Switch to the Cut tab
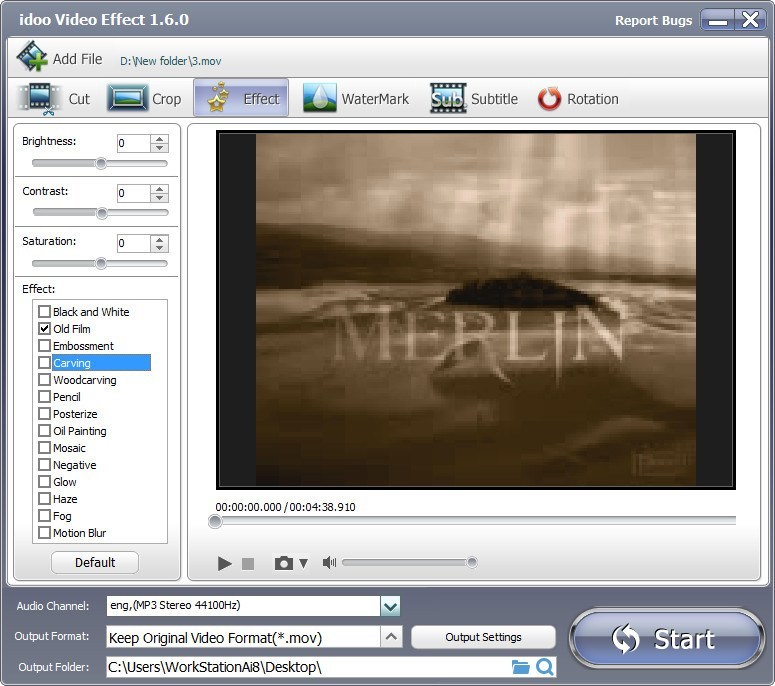This screenshot has width=775, height=686. (54, 99)
